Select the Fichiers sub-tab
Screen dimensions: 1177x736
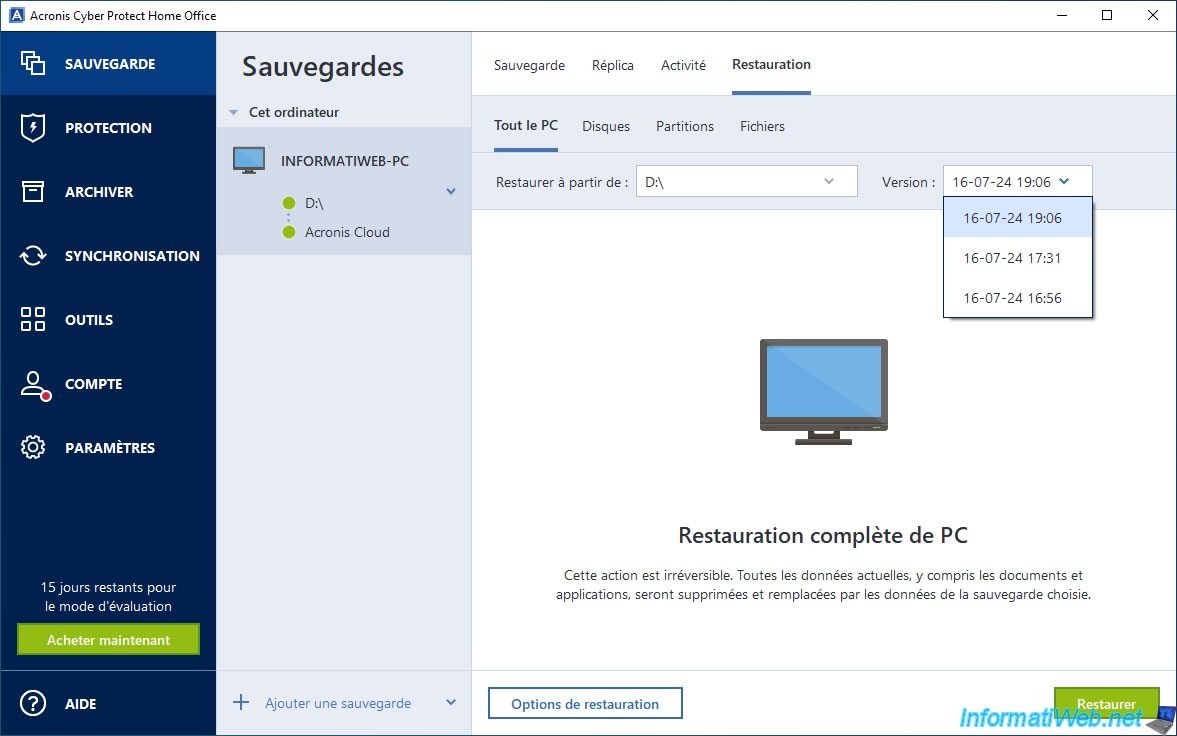[762, 126]
